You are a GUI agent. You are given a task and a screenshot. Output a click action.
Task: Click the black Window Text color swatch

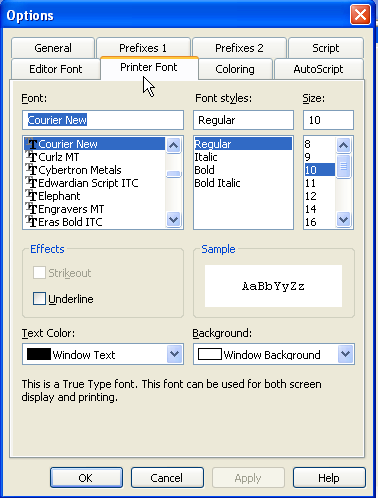(x=39, y=354)
